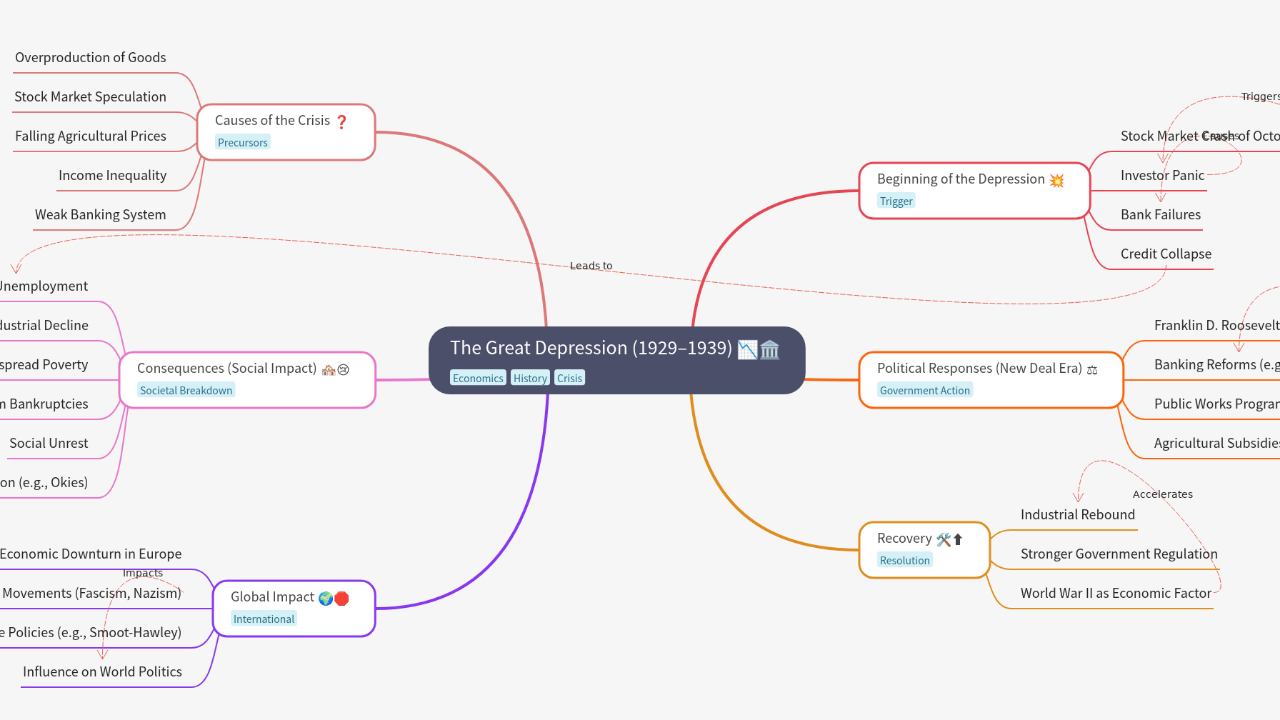Click the Societal Breakdown tag

coord(186,391)
